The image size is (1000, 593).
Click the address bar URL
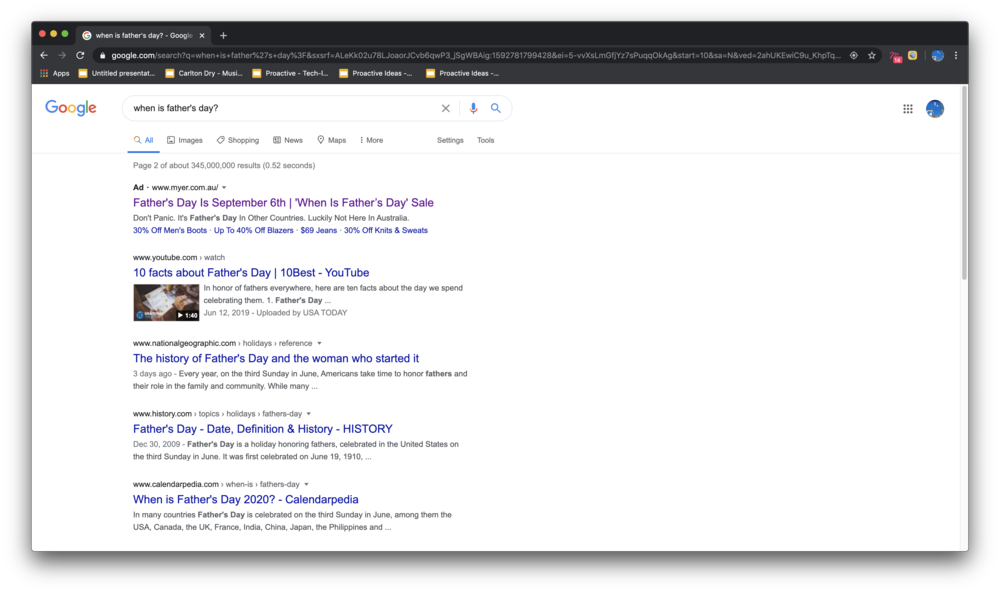[475, 55]
